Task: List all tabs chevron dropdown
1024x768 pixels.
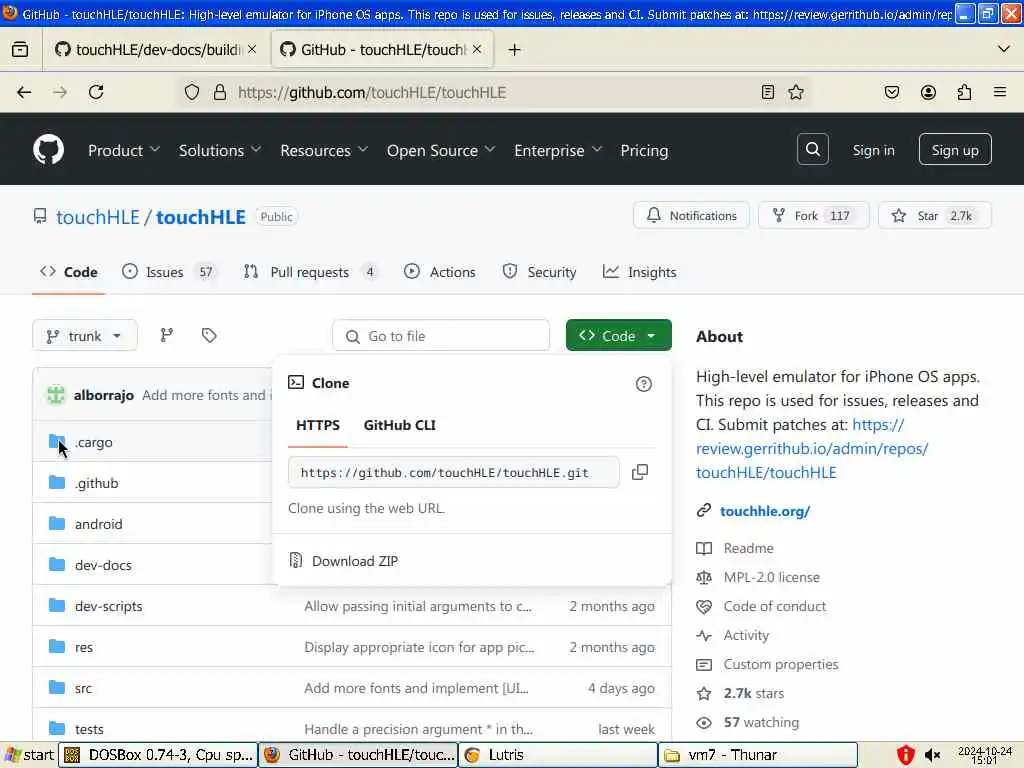Action: (1004, 49)
